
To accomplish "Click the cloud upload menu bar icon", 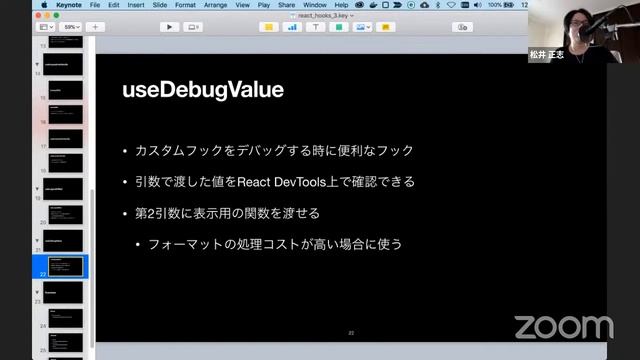I will (x=424, y=5).
